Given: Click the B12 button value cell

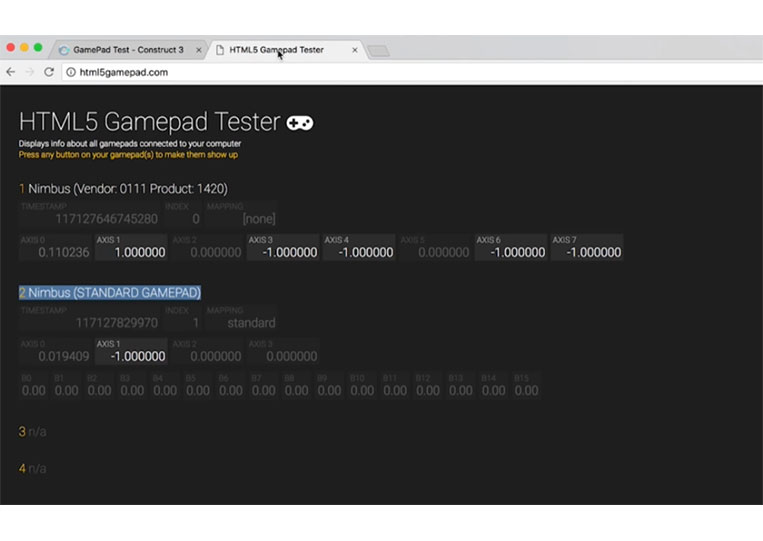Looking at the screenshot, I should (427, 386).
